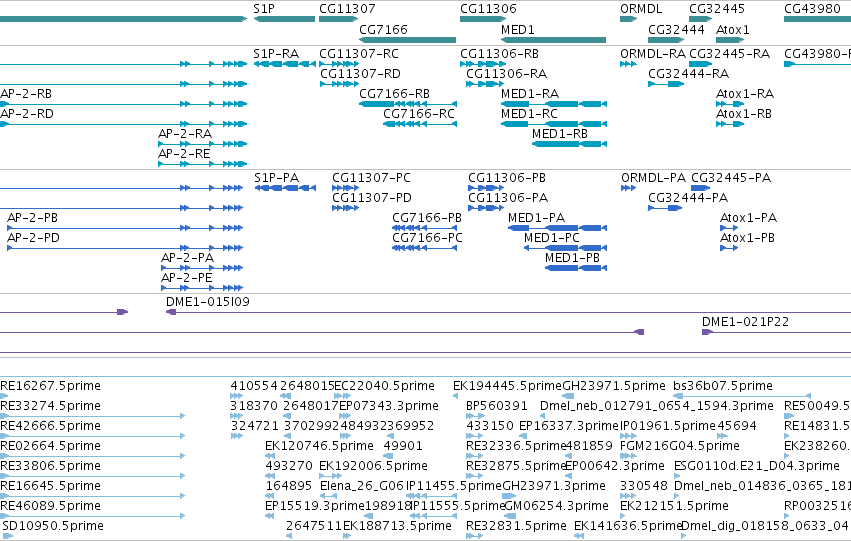Click protein CG11306-PA
This screenshot has height=541, width=851.
point(508,198)
